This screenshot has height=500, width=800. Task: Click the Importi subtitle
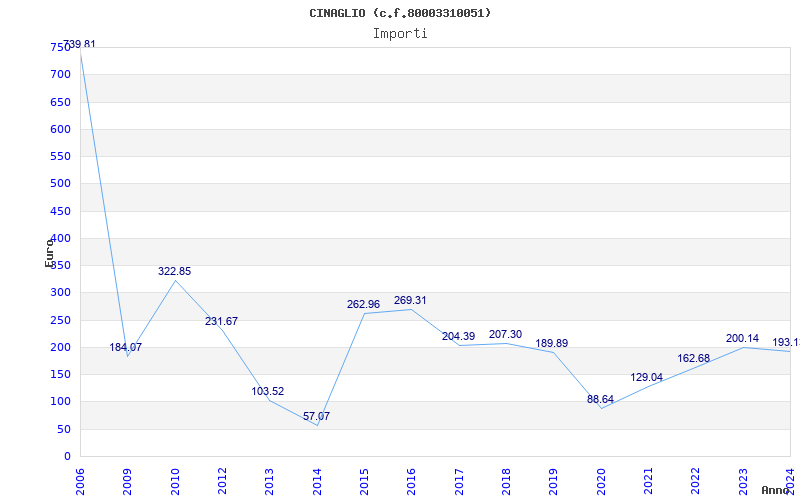click(400, 34)
